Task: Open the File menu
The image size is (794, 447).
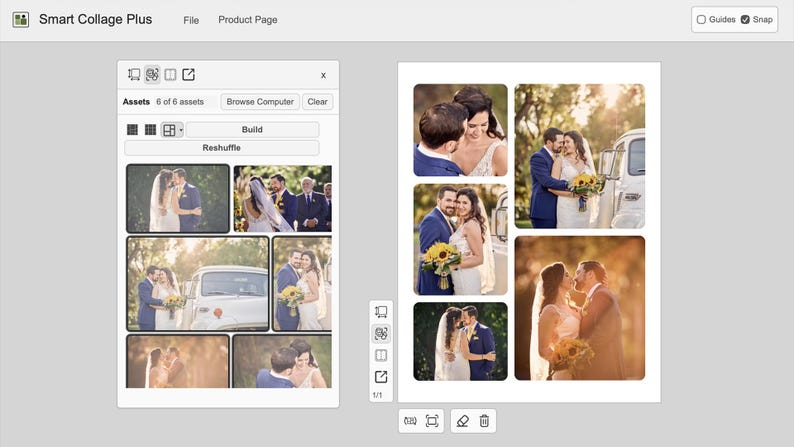Action: pos(191,20)
